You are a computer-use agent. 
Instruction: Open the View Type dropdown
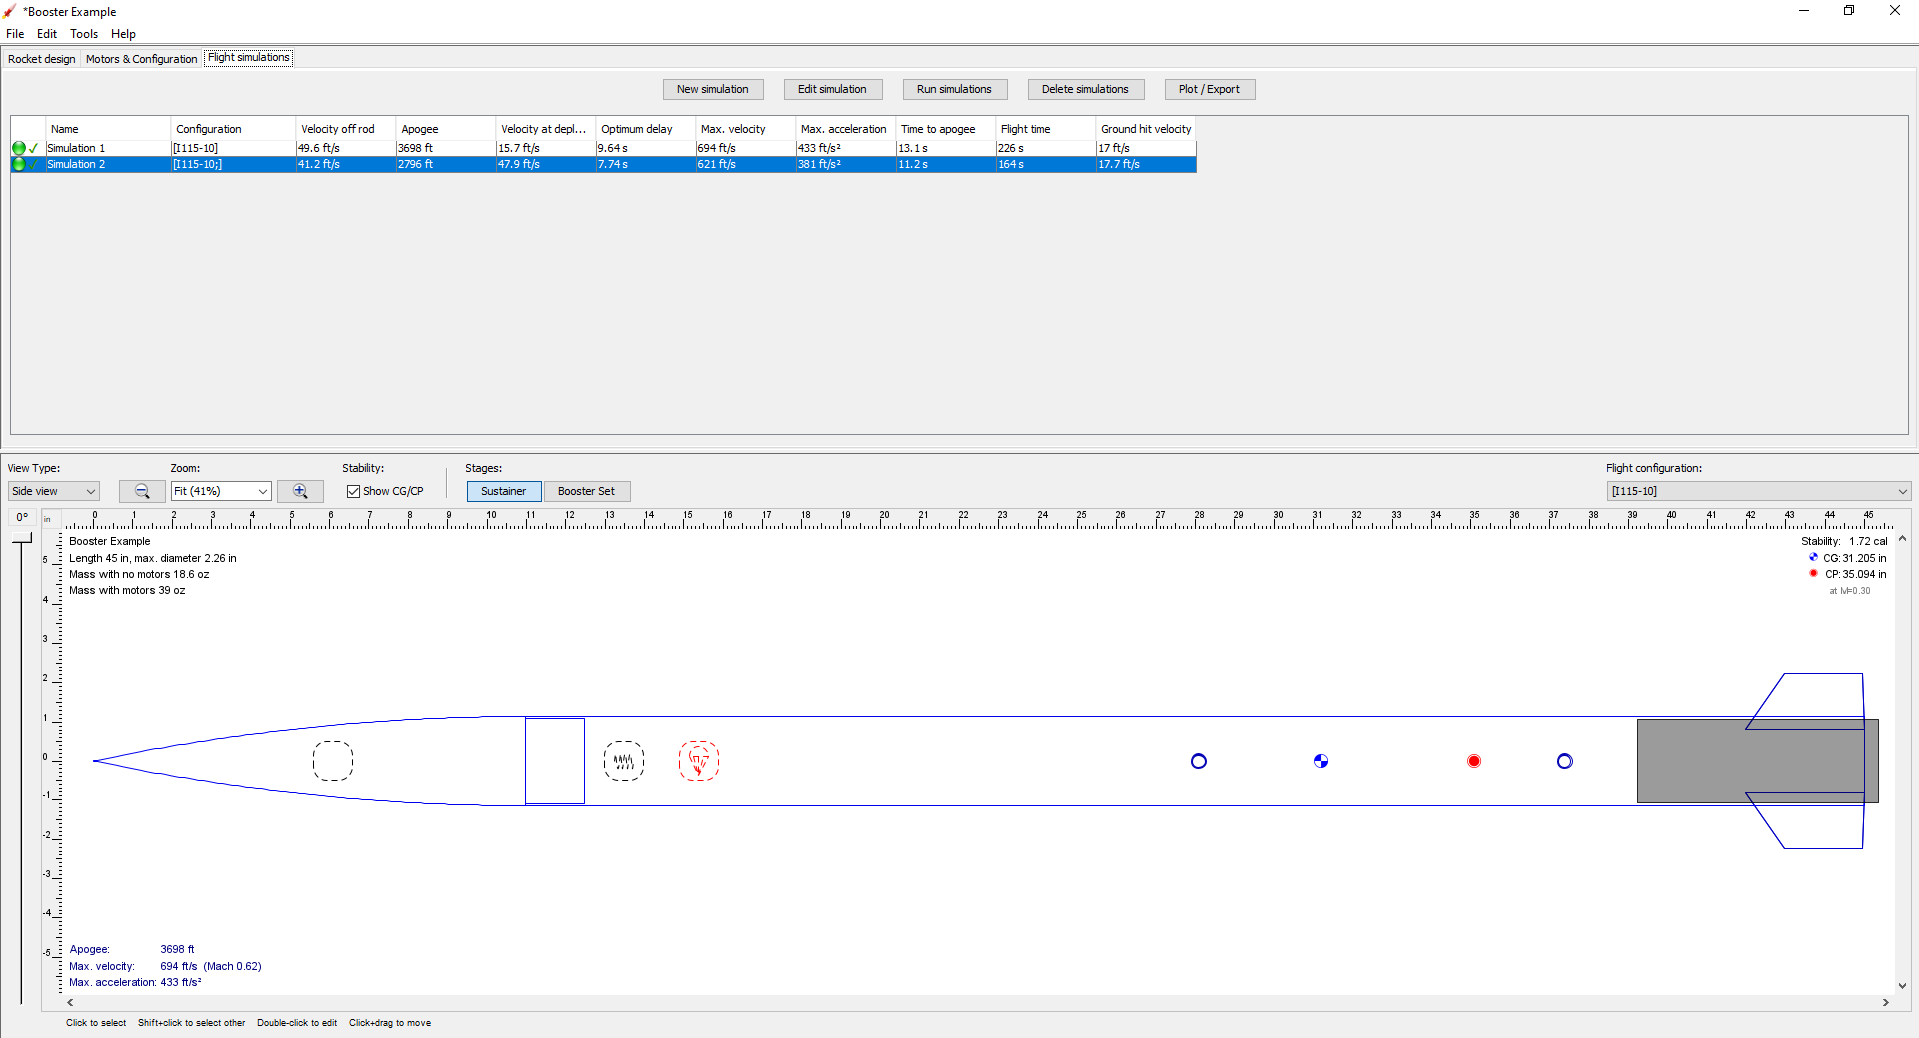pyautogui.click(x=54, y=491)
